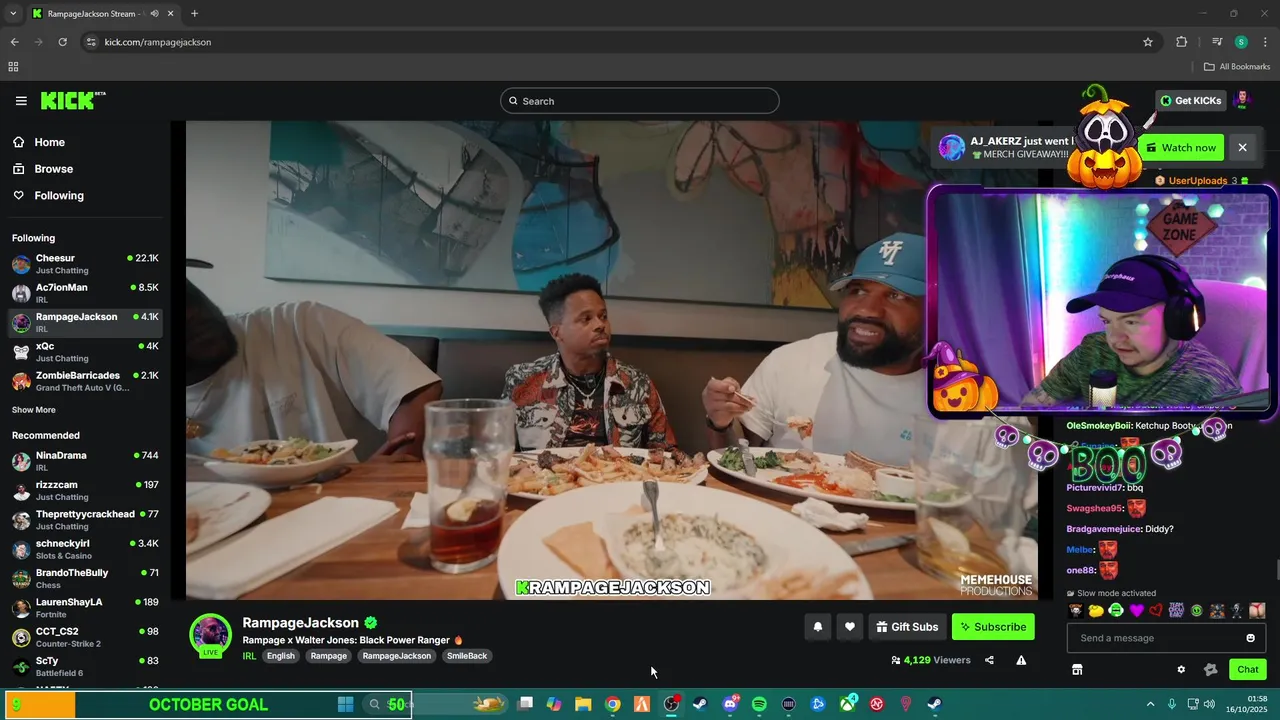Open chat settings gear icon

point(1181,670)
